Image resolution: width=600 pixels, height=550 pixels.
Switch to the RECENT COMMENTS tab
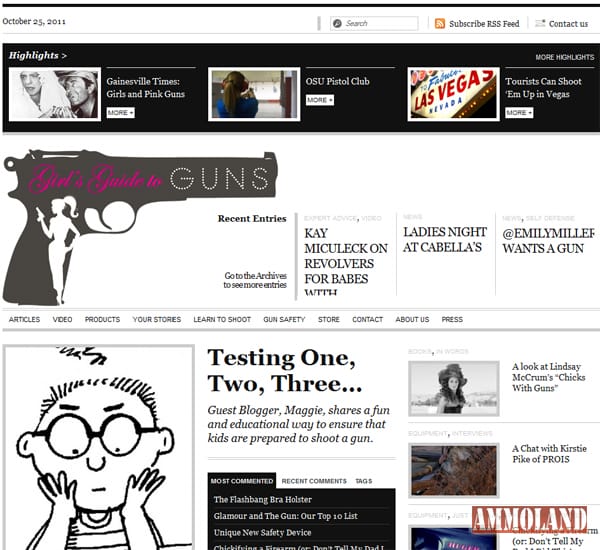point(314,481)
